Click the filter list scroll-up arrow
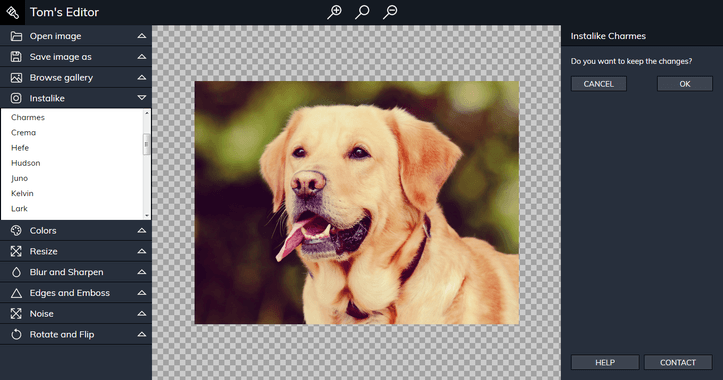Image resolution: width=723 pixels, height=380 pixels. coord(147,113)
